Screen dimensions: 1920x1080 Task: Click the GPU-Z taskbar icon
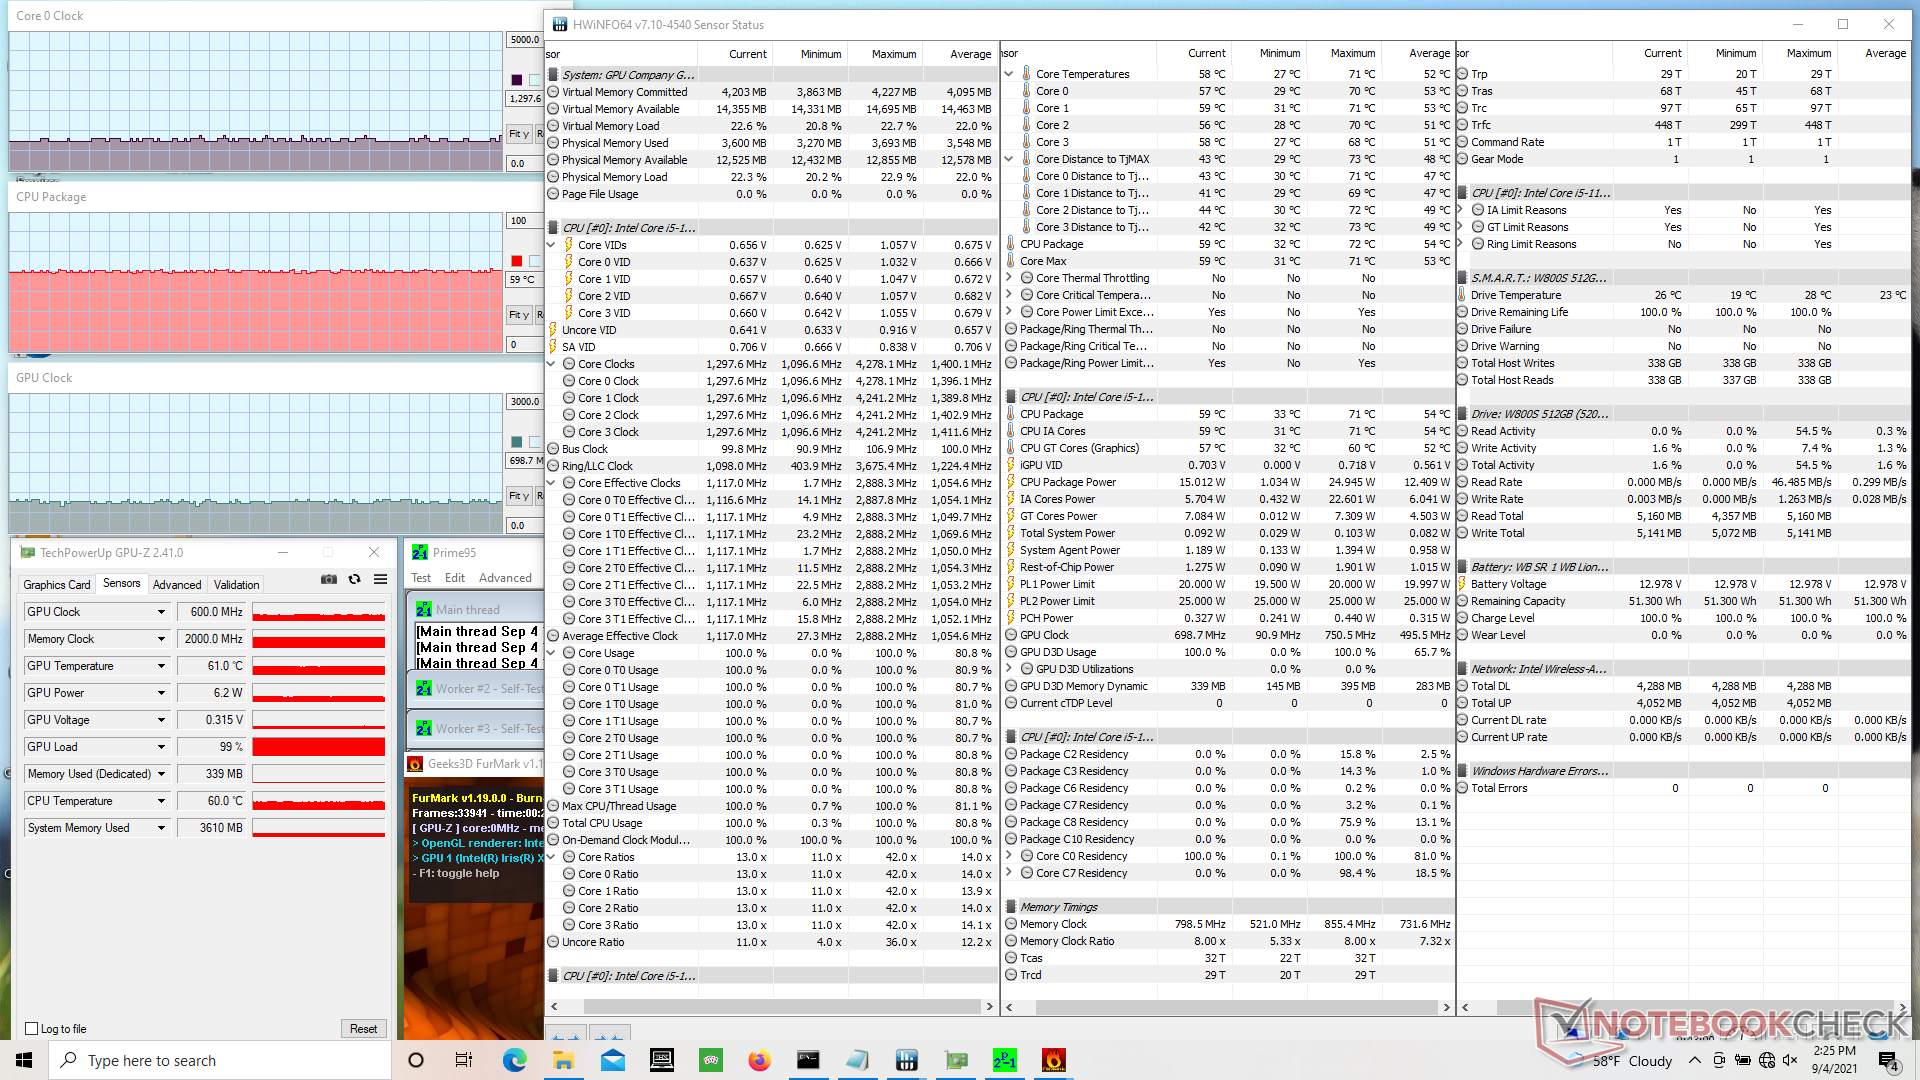(955, 1060)
